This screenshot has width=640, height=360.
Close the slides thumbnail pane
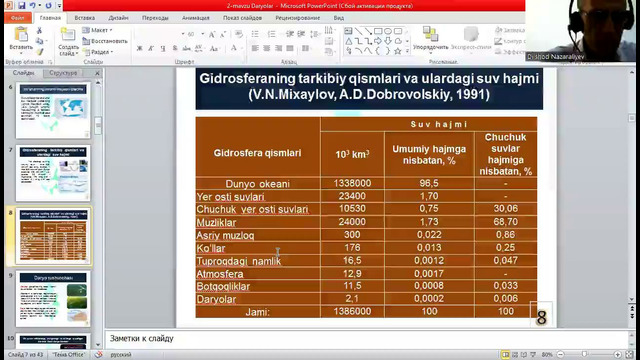(x=97, y=73)
